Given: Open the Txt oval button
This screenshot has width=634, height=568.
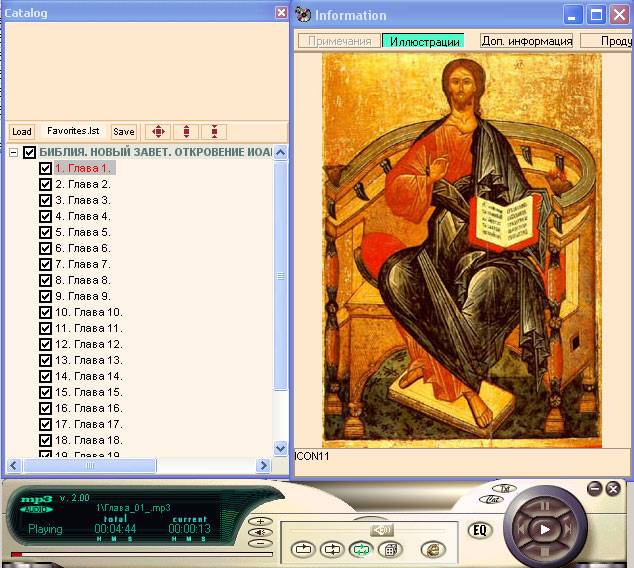Looking at the screenshot, I should click(x=504, y=488).
